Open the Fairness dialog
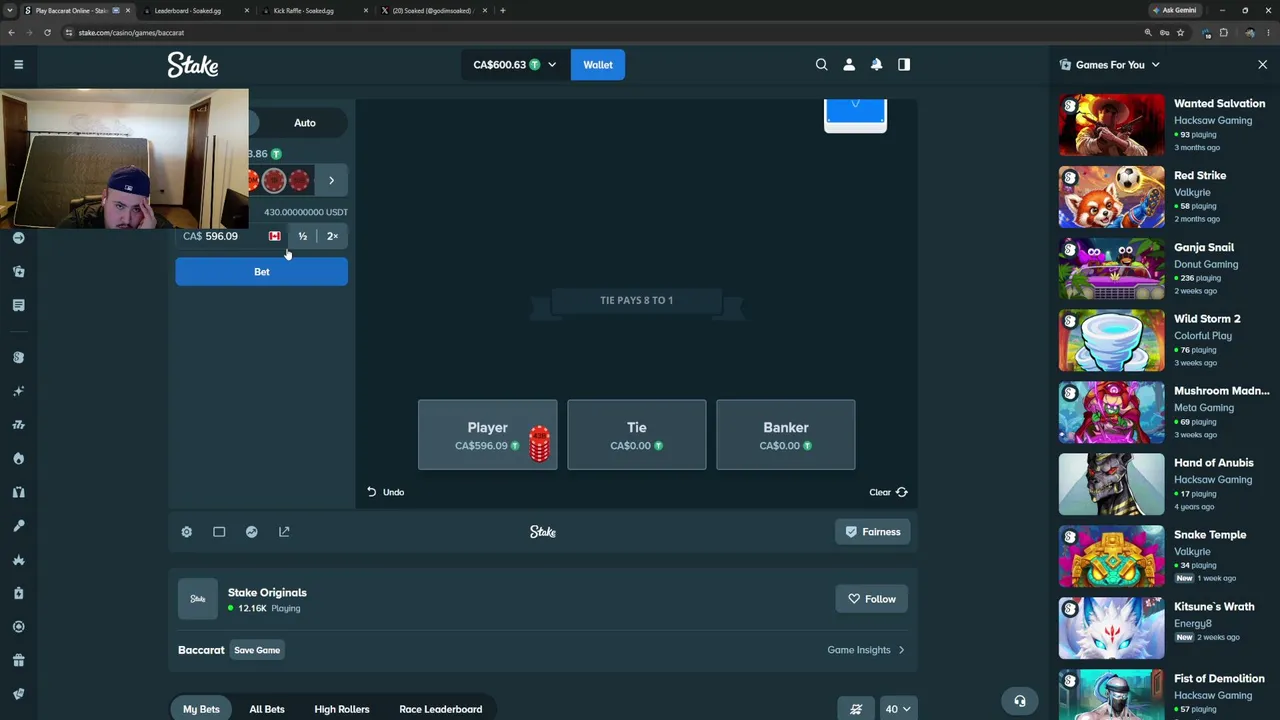 (872, 532)
